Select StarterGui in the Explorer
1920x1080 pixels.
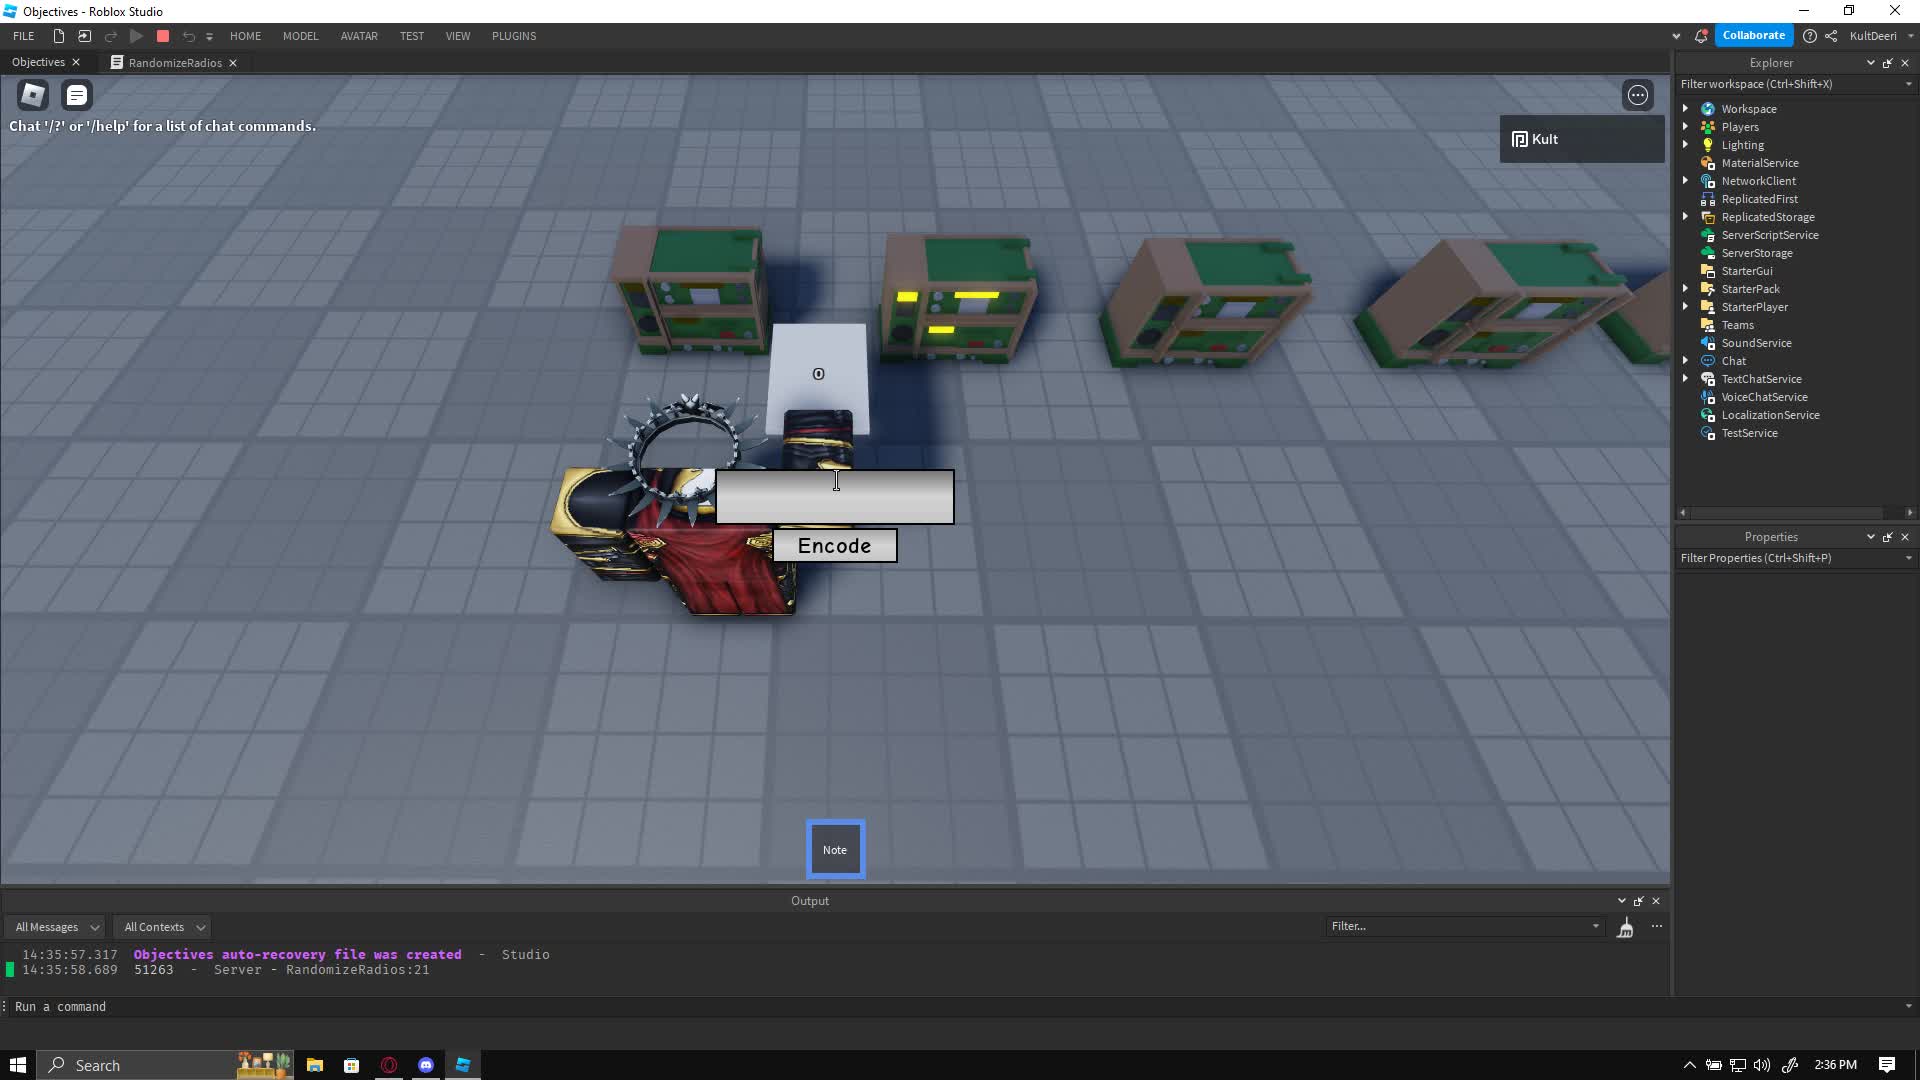click(x=1746, y=271)
